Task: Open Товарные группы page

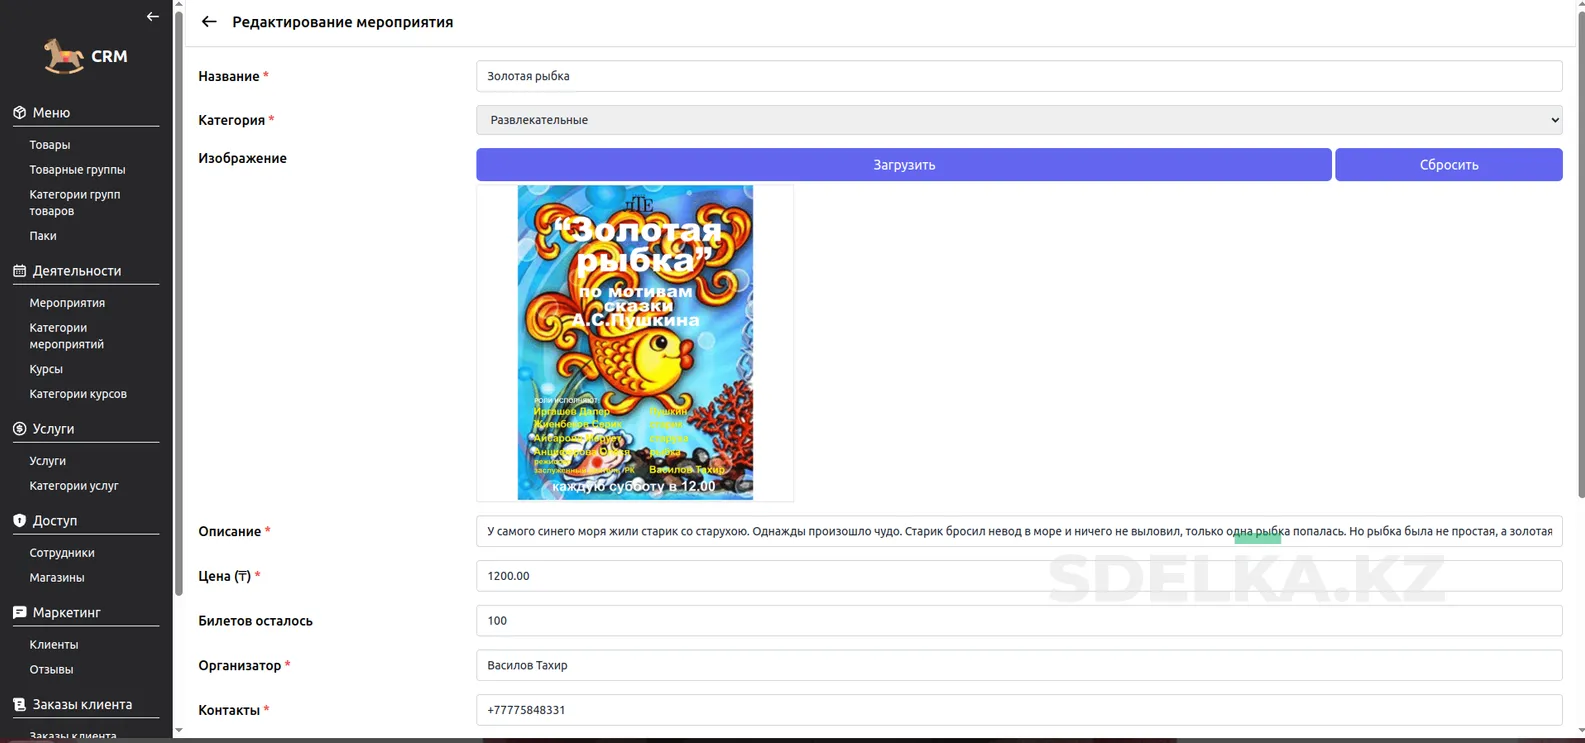Action: pos(78,170)
